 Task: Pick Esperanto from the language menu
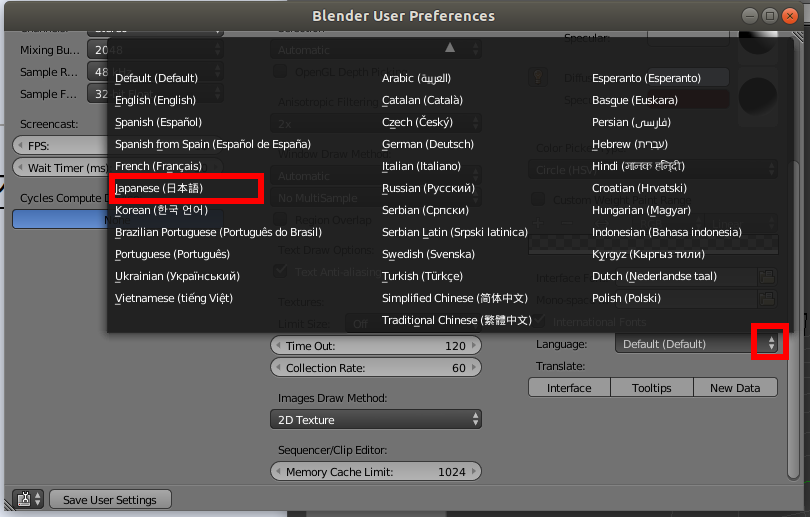click(x=646, y=78)
